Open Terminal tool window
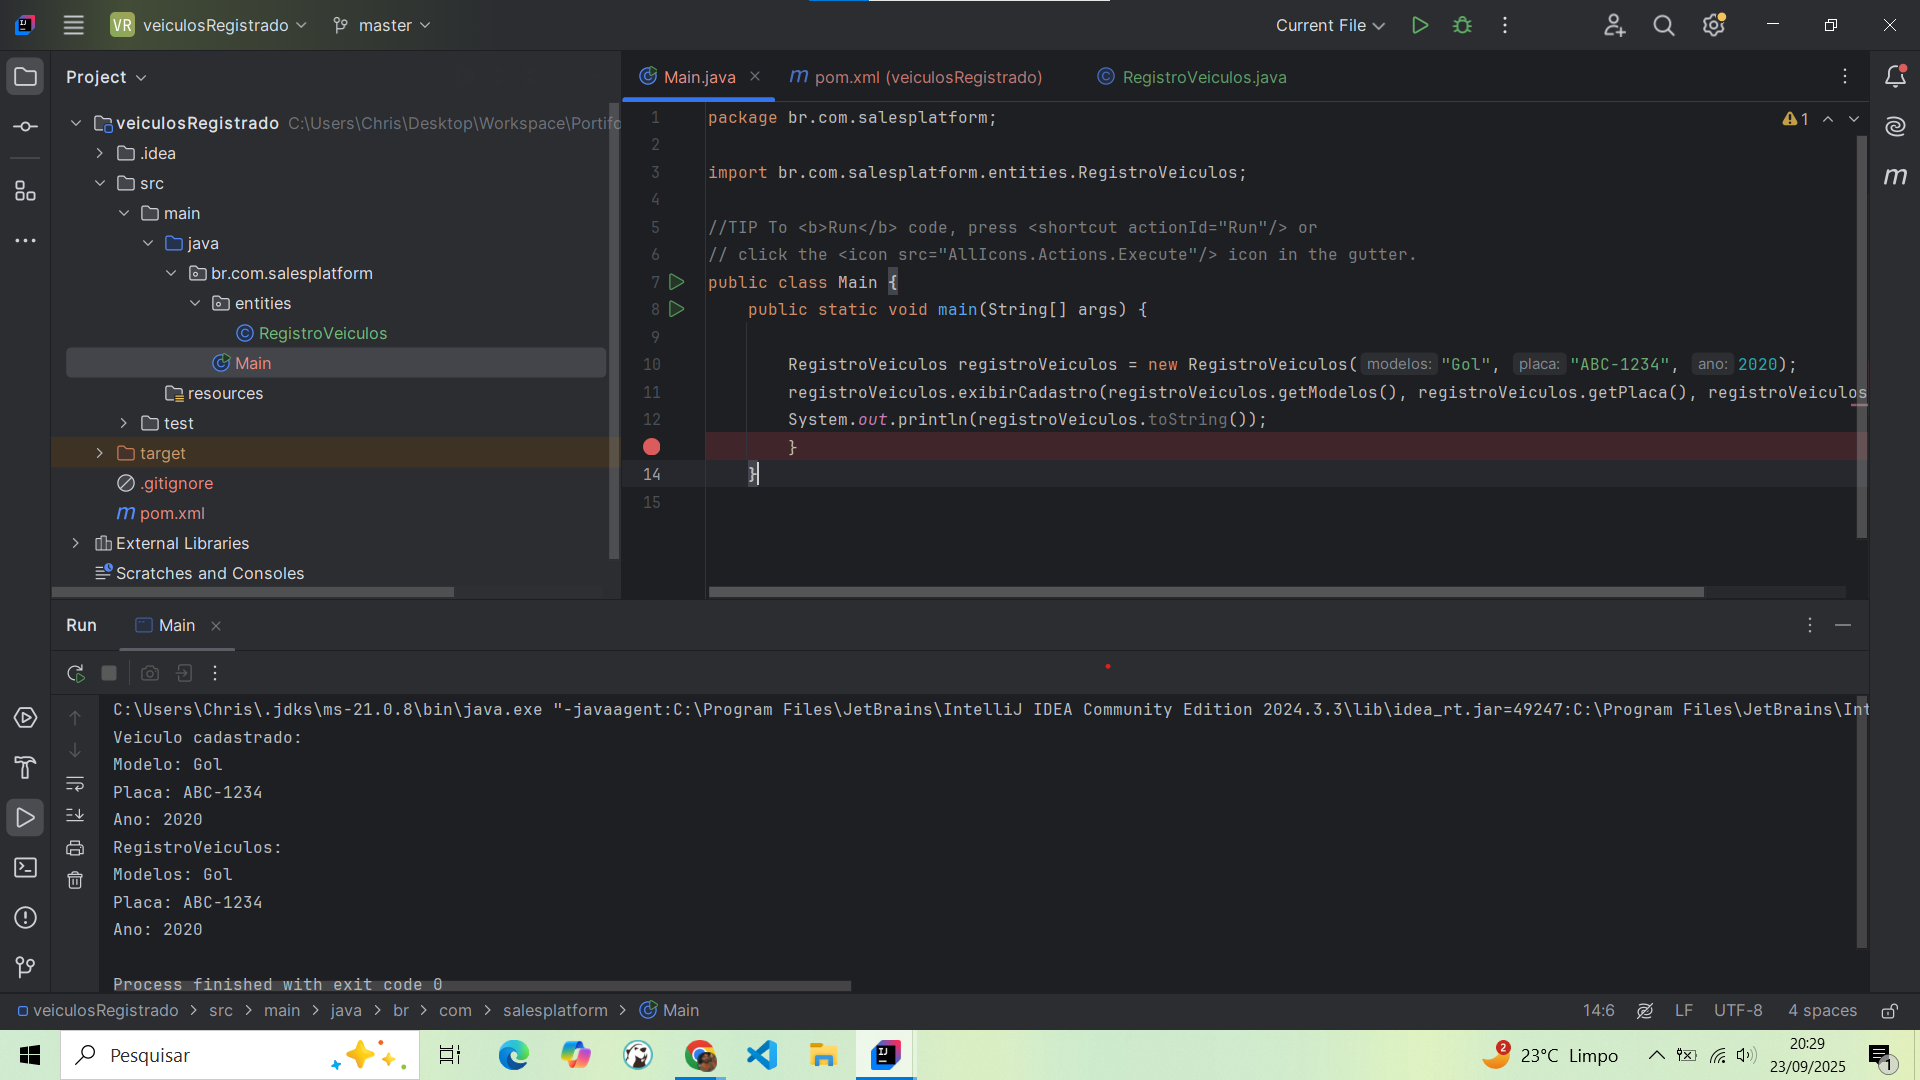Viewport: 1920px width, 1080px height. click(x=26, y=868)
